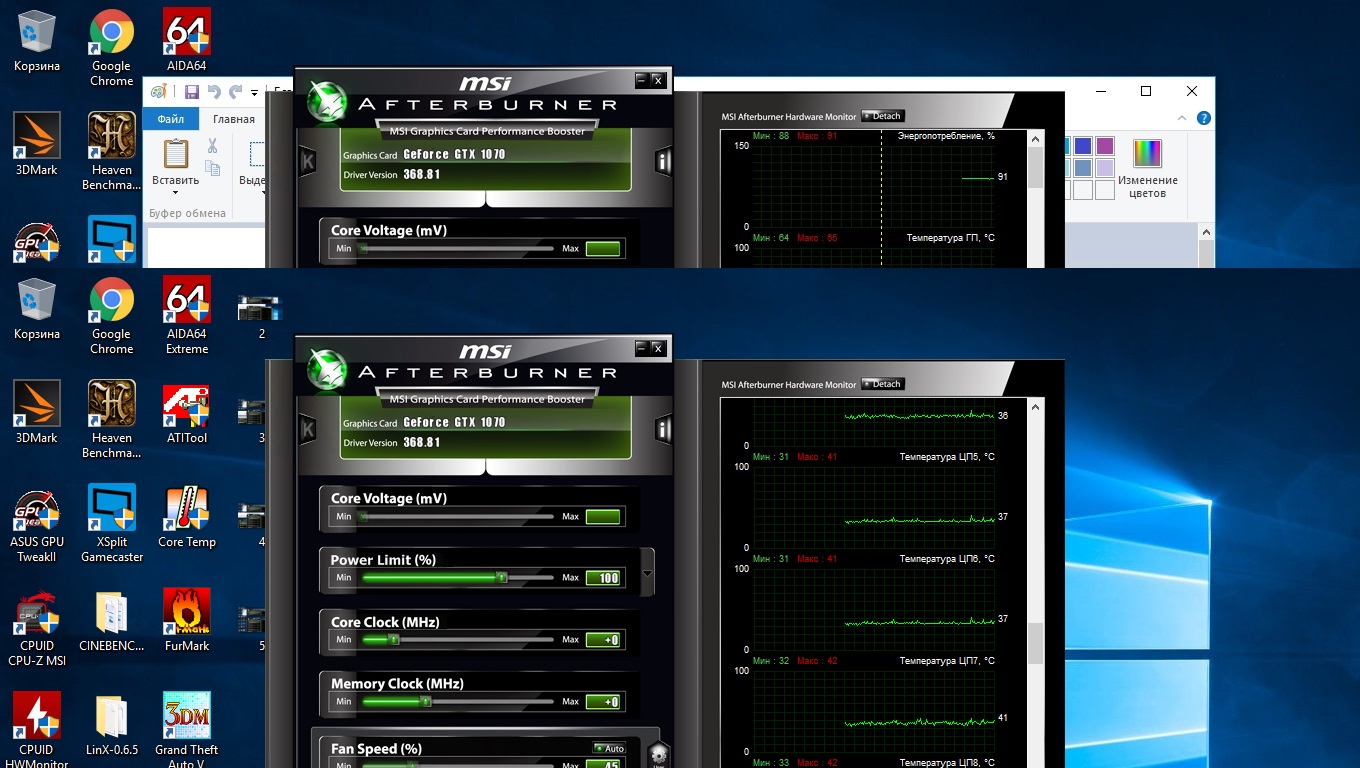This screenshot has width=1360, height=768.
Task: Click the Paint canvas vertical scrollbar up arrow
Action: 1206,233
